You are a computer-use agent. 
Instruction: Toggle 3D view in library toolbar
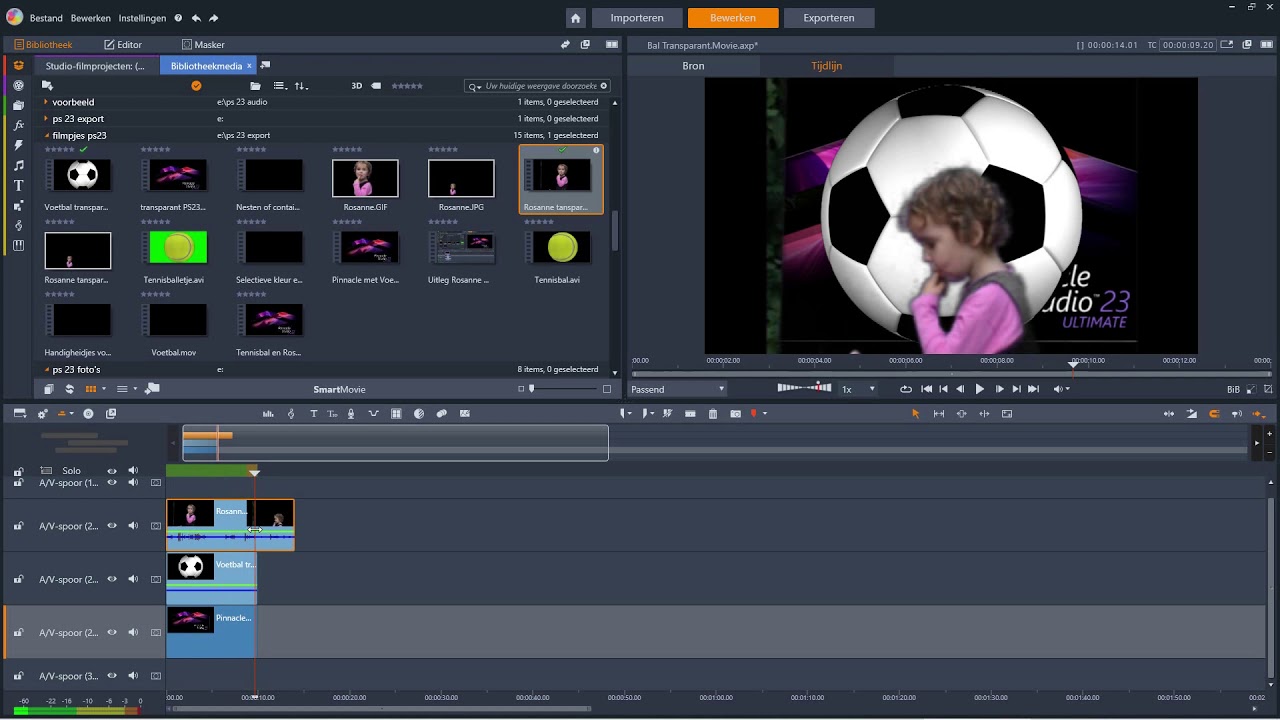(x=356, y=86)
